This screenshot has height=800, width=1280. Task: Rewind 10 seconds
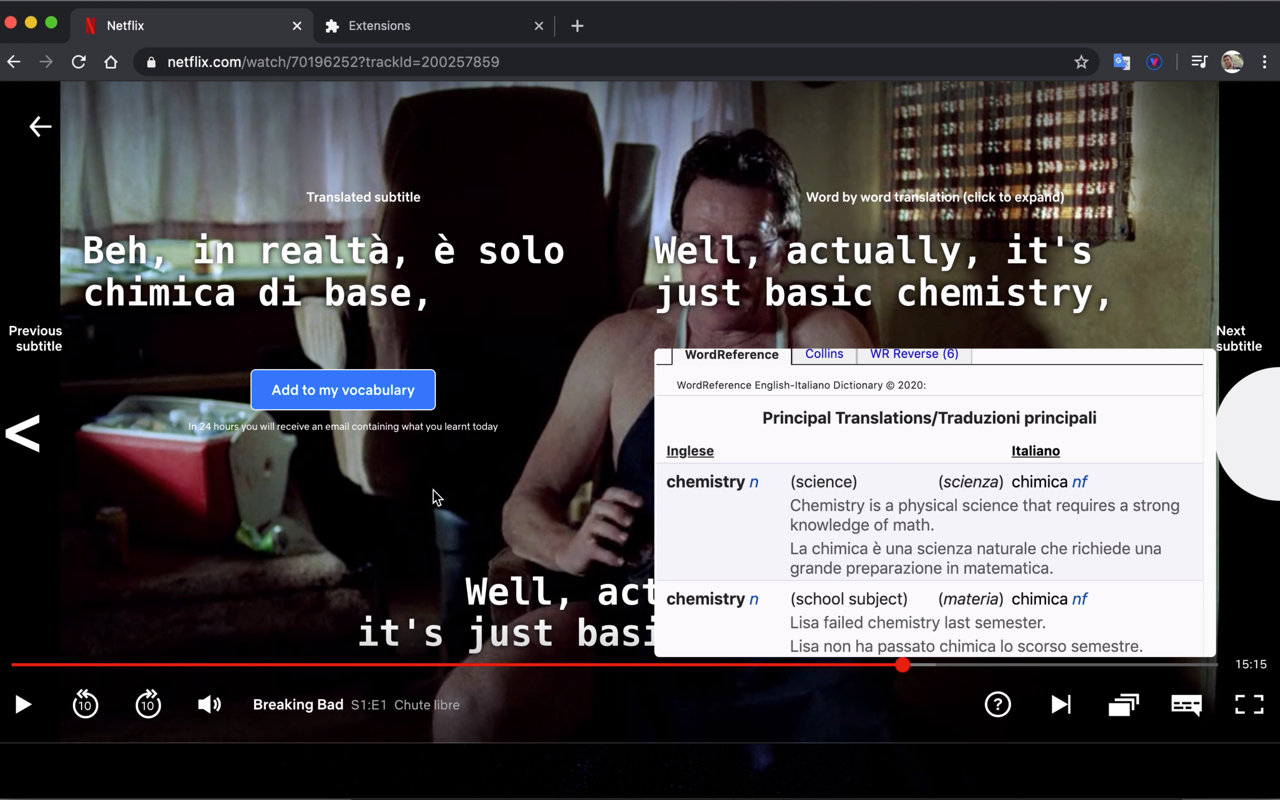tap(85, 704)
